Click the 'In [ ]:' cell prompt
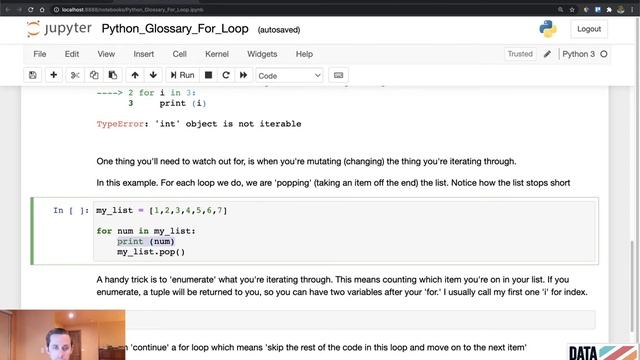The image size is (640, 360). [x=71, y=210]
